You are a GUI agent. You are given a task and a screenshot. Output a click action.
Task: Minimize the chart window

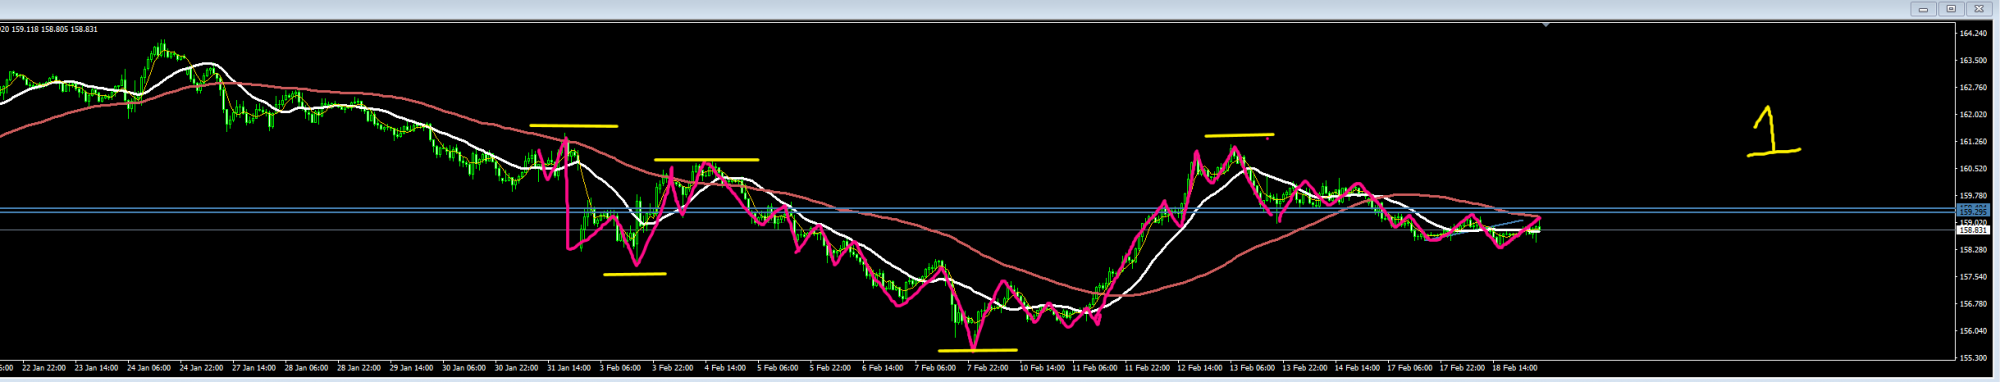click(x=1923, y=9)
